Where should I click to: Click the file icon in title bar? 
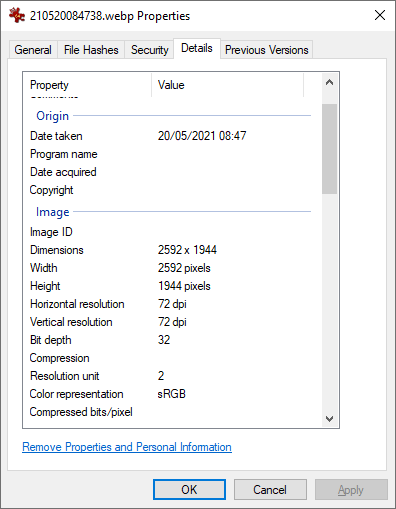tap(17, 15)
